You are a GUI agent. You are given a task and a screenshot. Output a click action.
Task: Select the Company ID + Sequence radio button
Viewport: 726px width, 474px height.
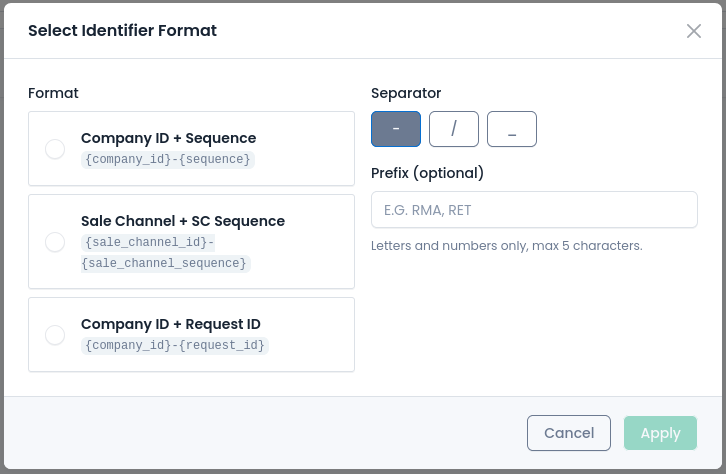[x=55, y=149]
